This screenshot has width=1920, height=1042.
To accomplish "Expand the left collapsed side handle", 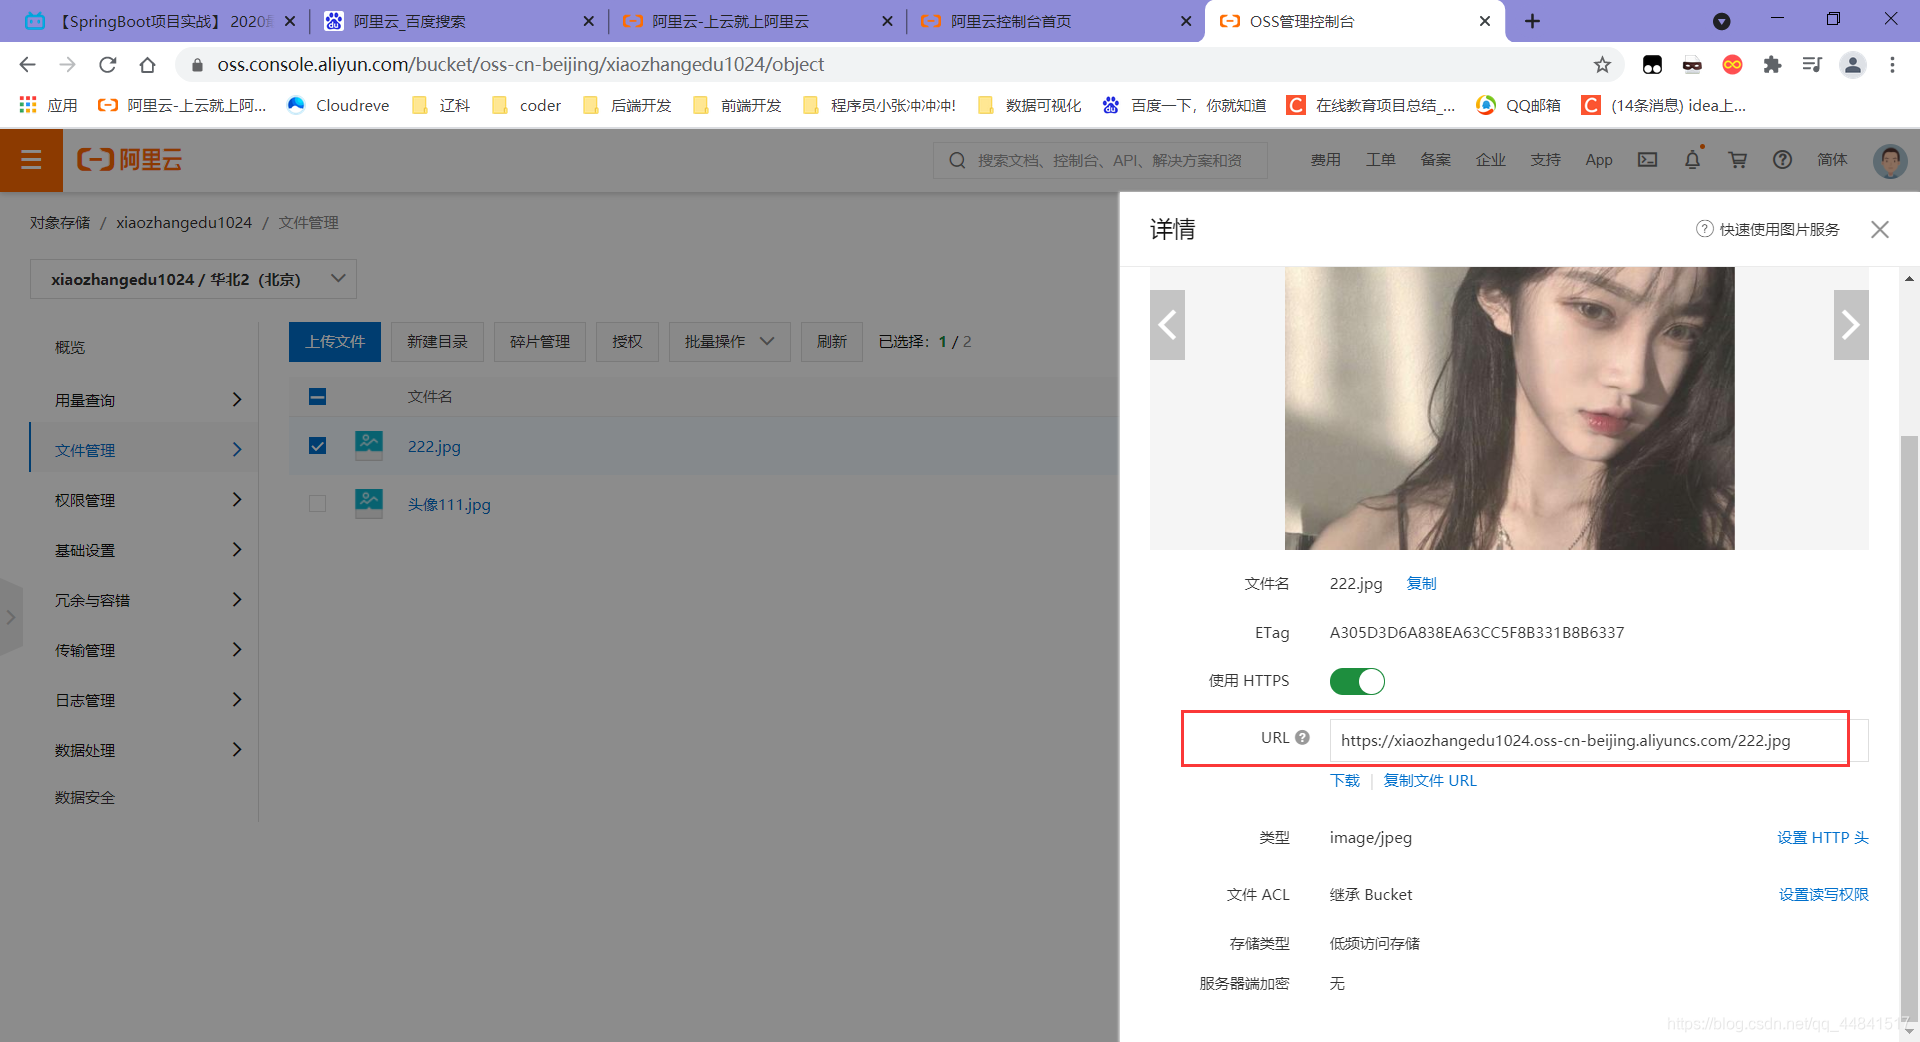I will (11, 617).
